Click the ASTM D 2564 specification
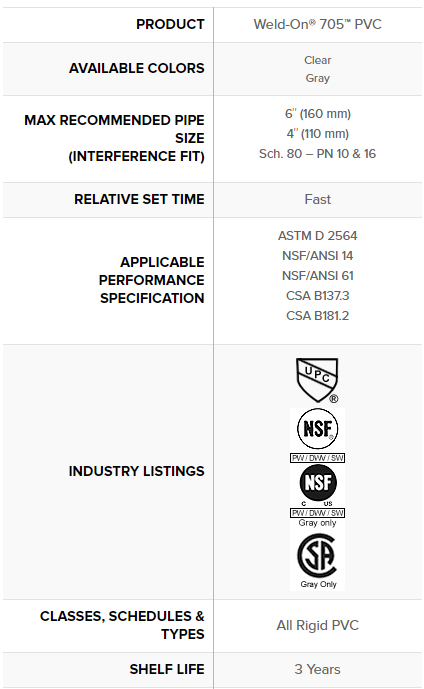424x689 pixels. pyautogui.click(x=317, y=236)
